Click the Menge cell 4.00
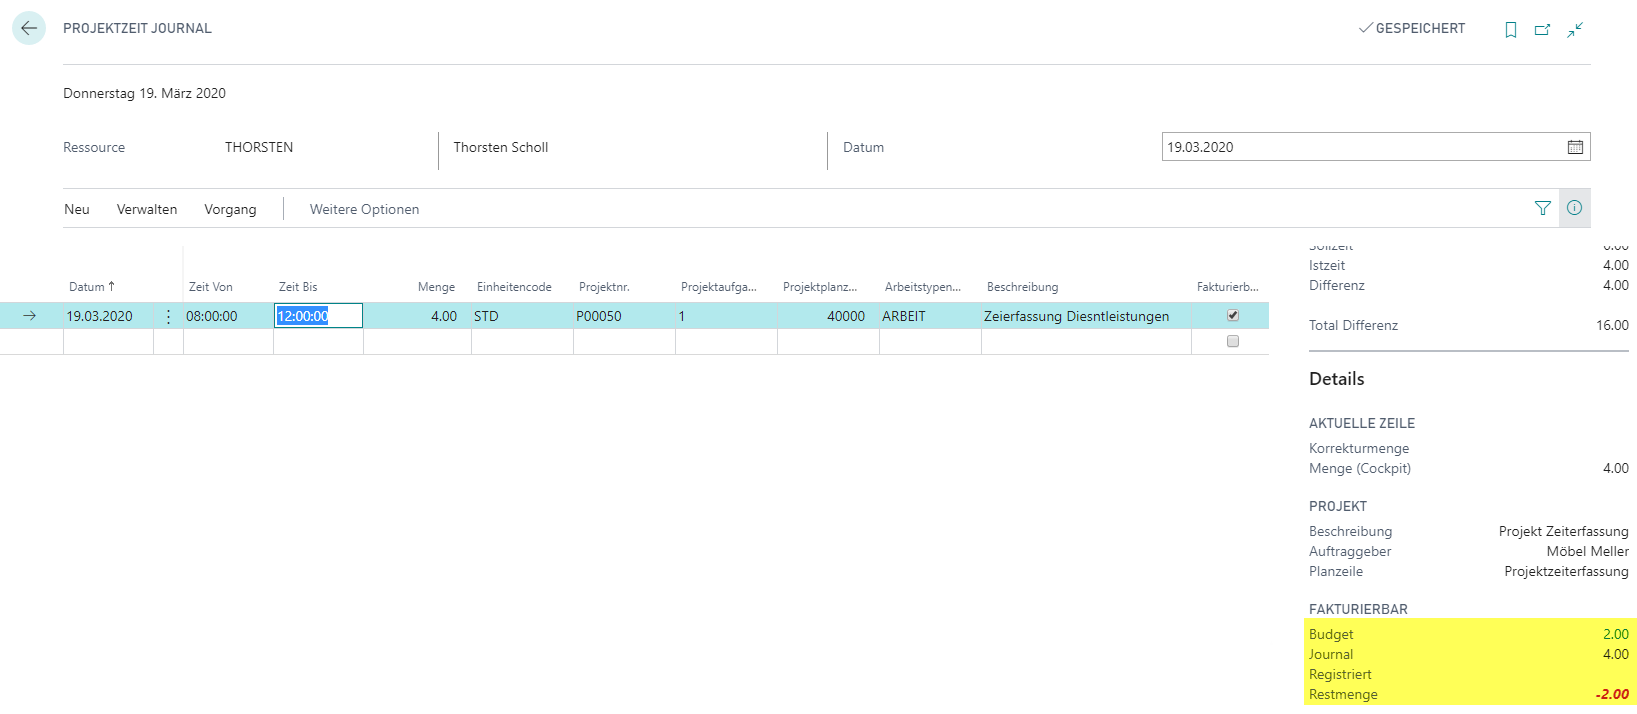1637x714 pixels. [x=417, y=316]
